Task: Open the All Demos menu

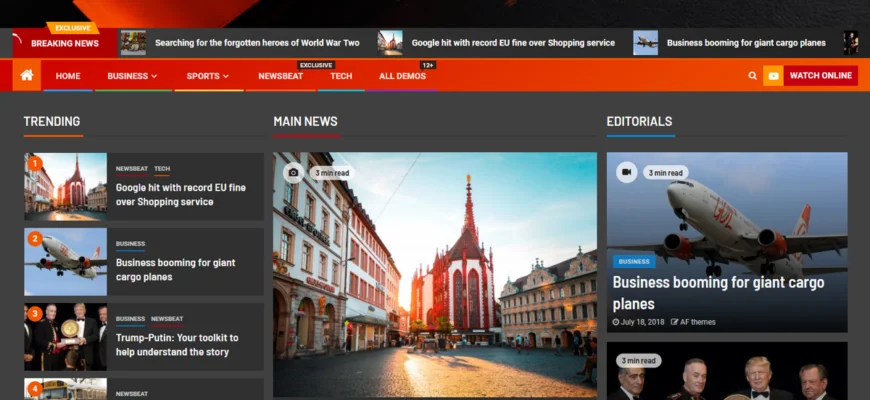Action: click(402, 76)
